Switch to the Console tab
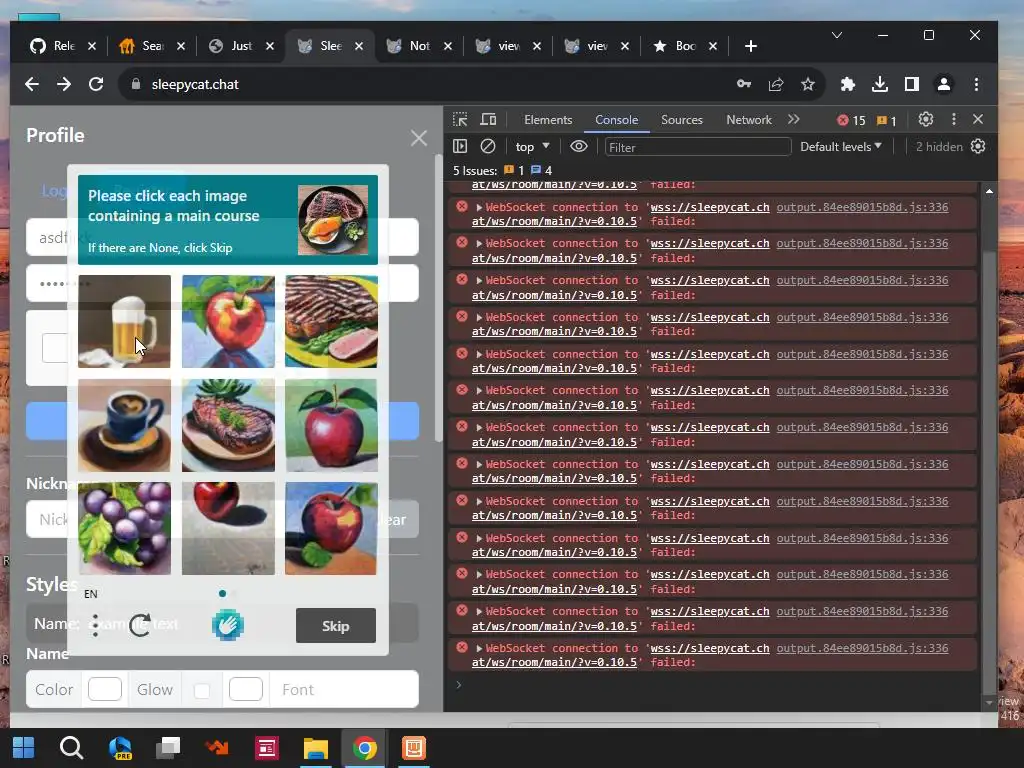This screenshot has height=768, width=1024. click(x=616, y=120)
